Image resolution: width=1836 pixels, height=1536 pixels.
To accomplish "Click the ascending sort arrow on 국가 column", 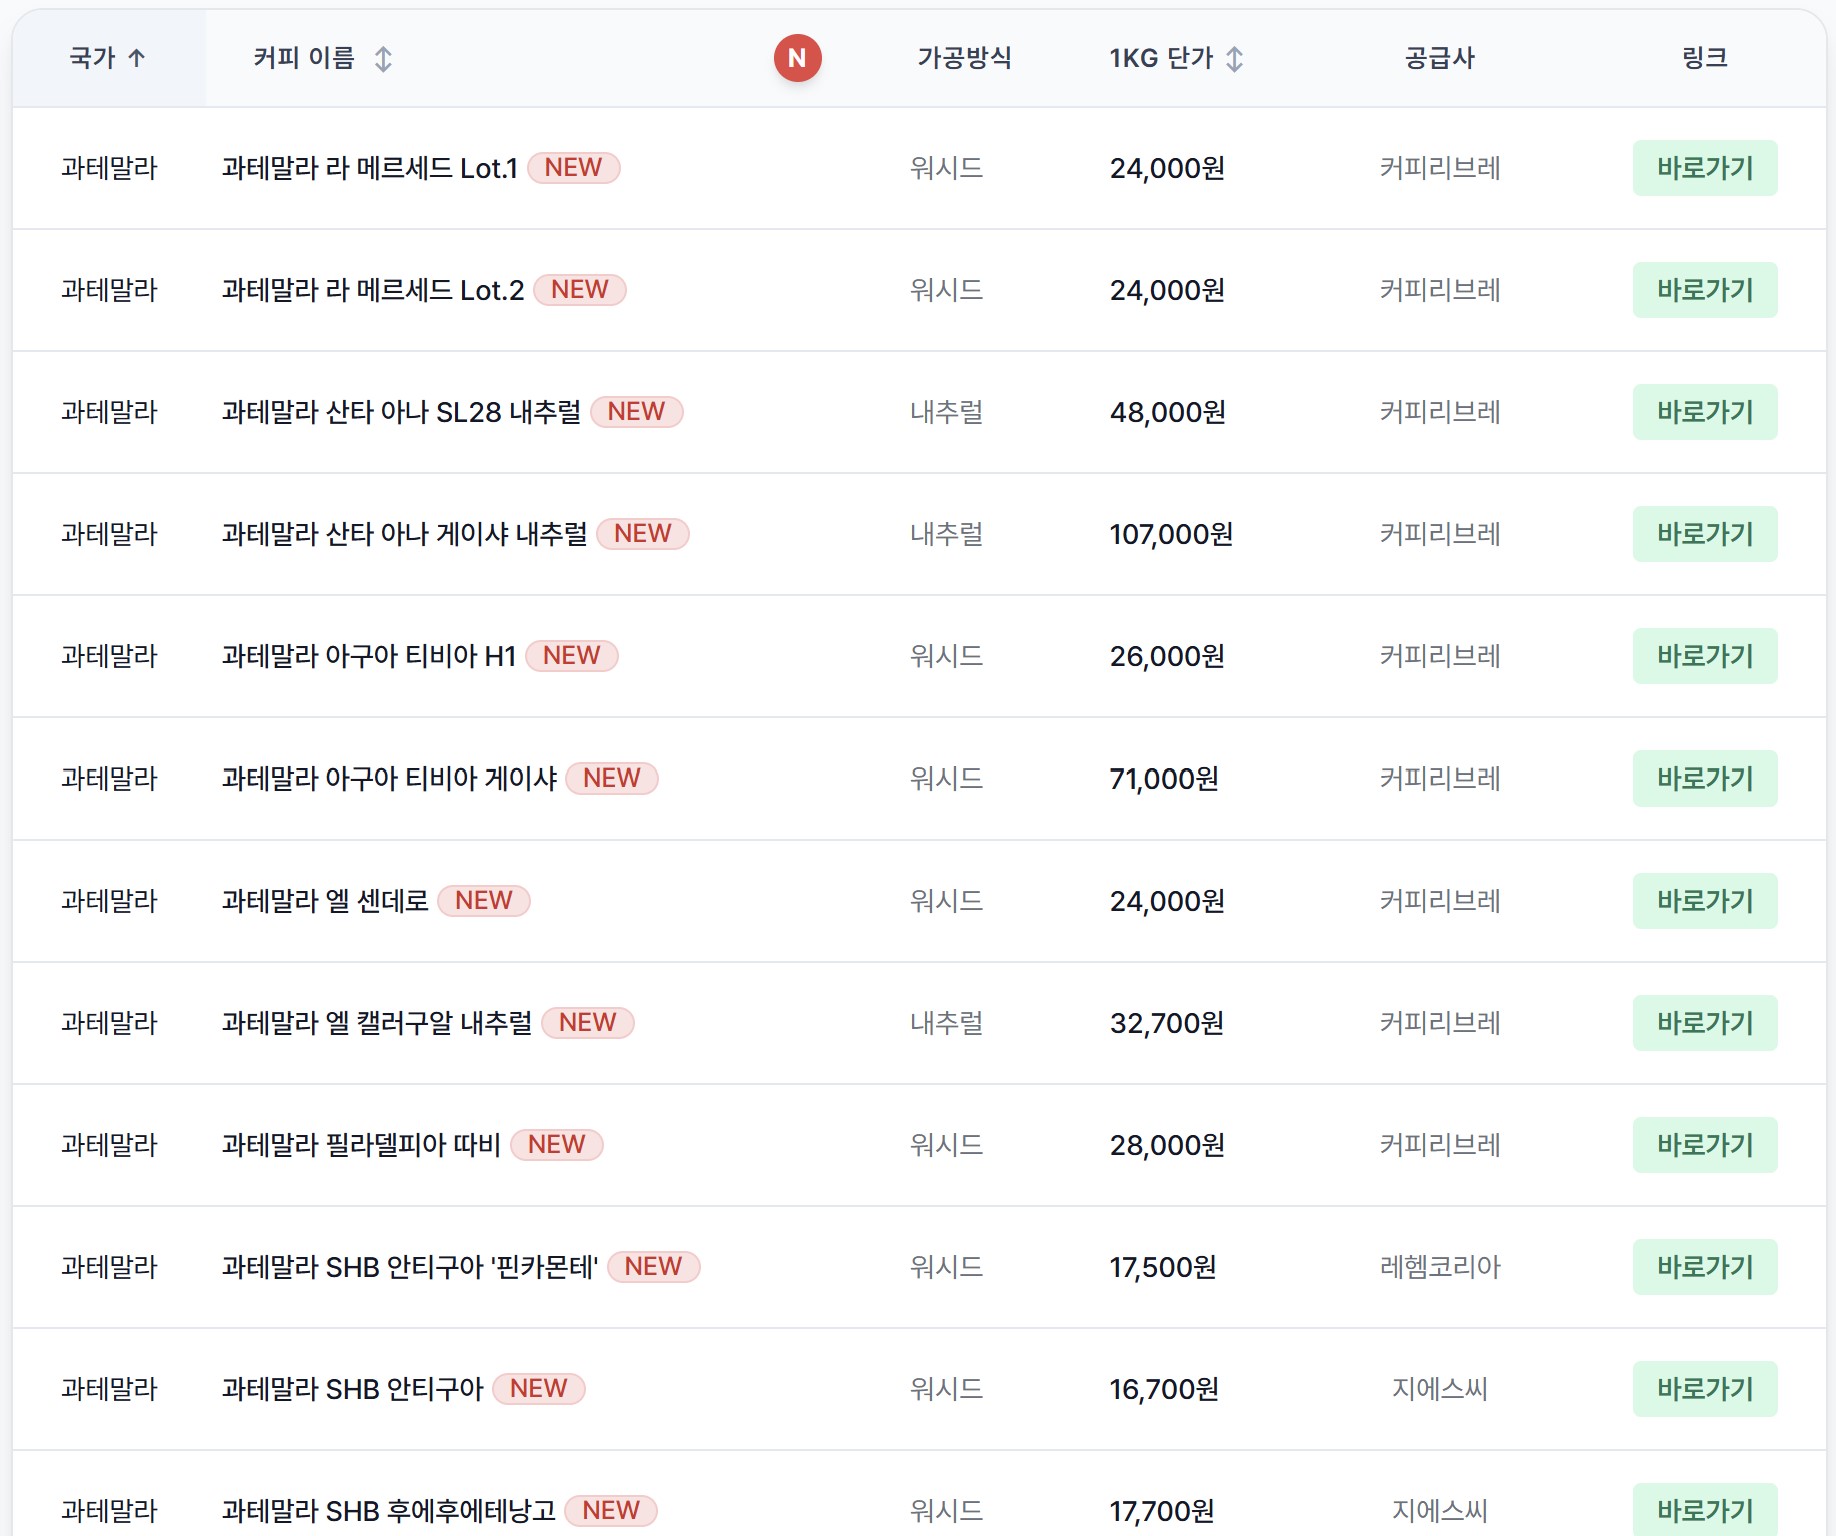I will click(136, 58).
